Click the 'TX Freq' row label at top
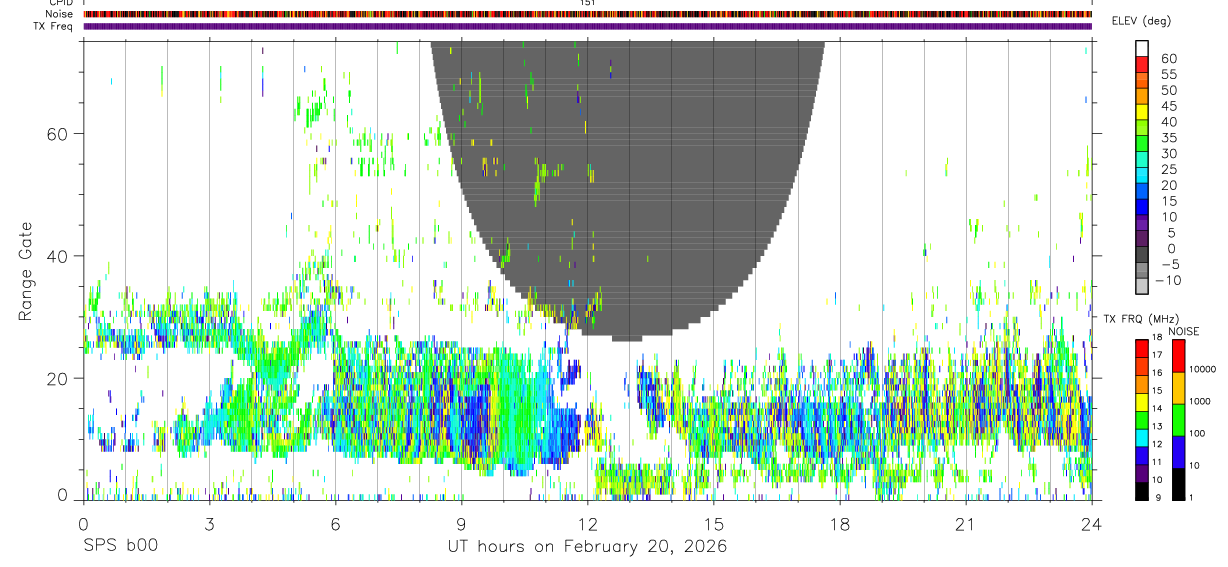1228x567 pixels. [53, 26]
